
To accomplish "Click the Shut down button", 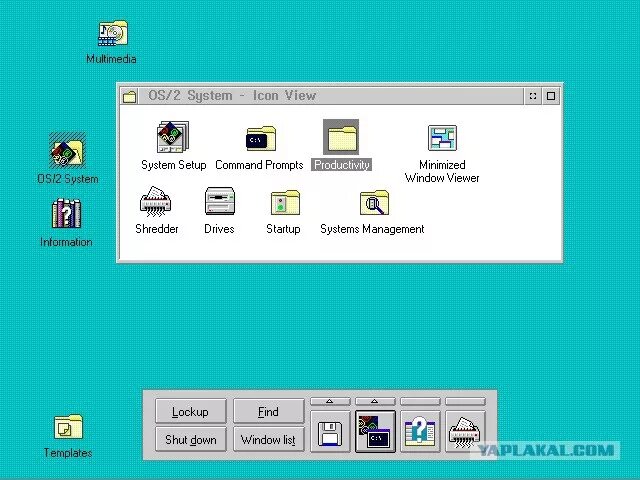I will [191, 440].
